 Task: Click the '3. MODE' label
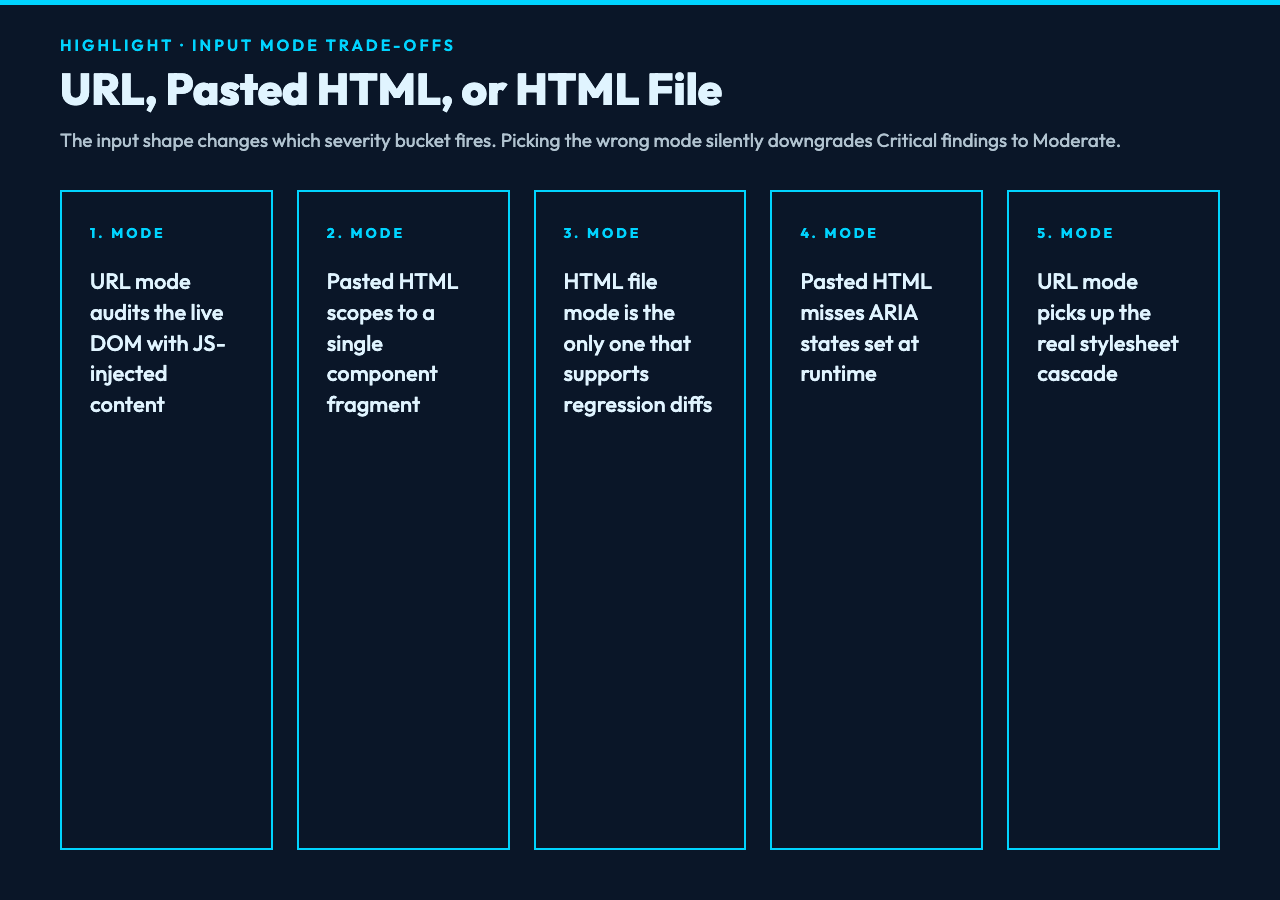coord(601,233)
